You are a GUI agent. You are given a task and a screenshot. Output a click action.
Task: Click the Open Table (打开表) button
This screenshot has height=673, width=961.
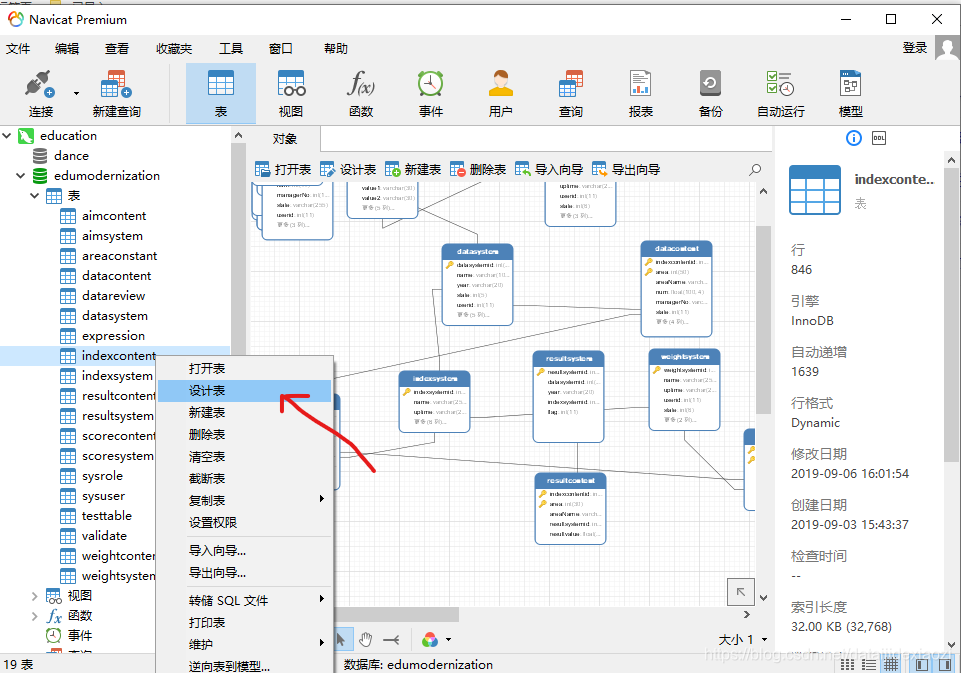(x=283, y=169)
